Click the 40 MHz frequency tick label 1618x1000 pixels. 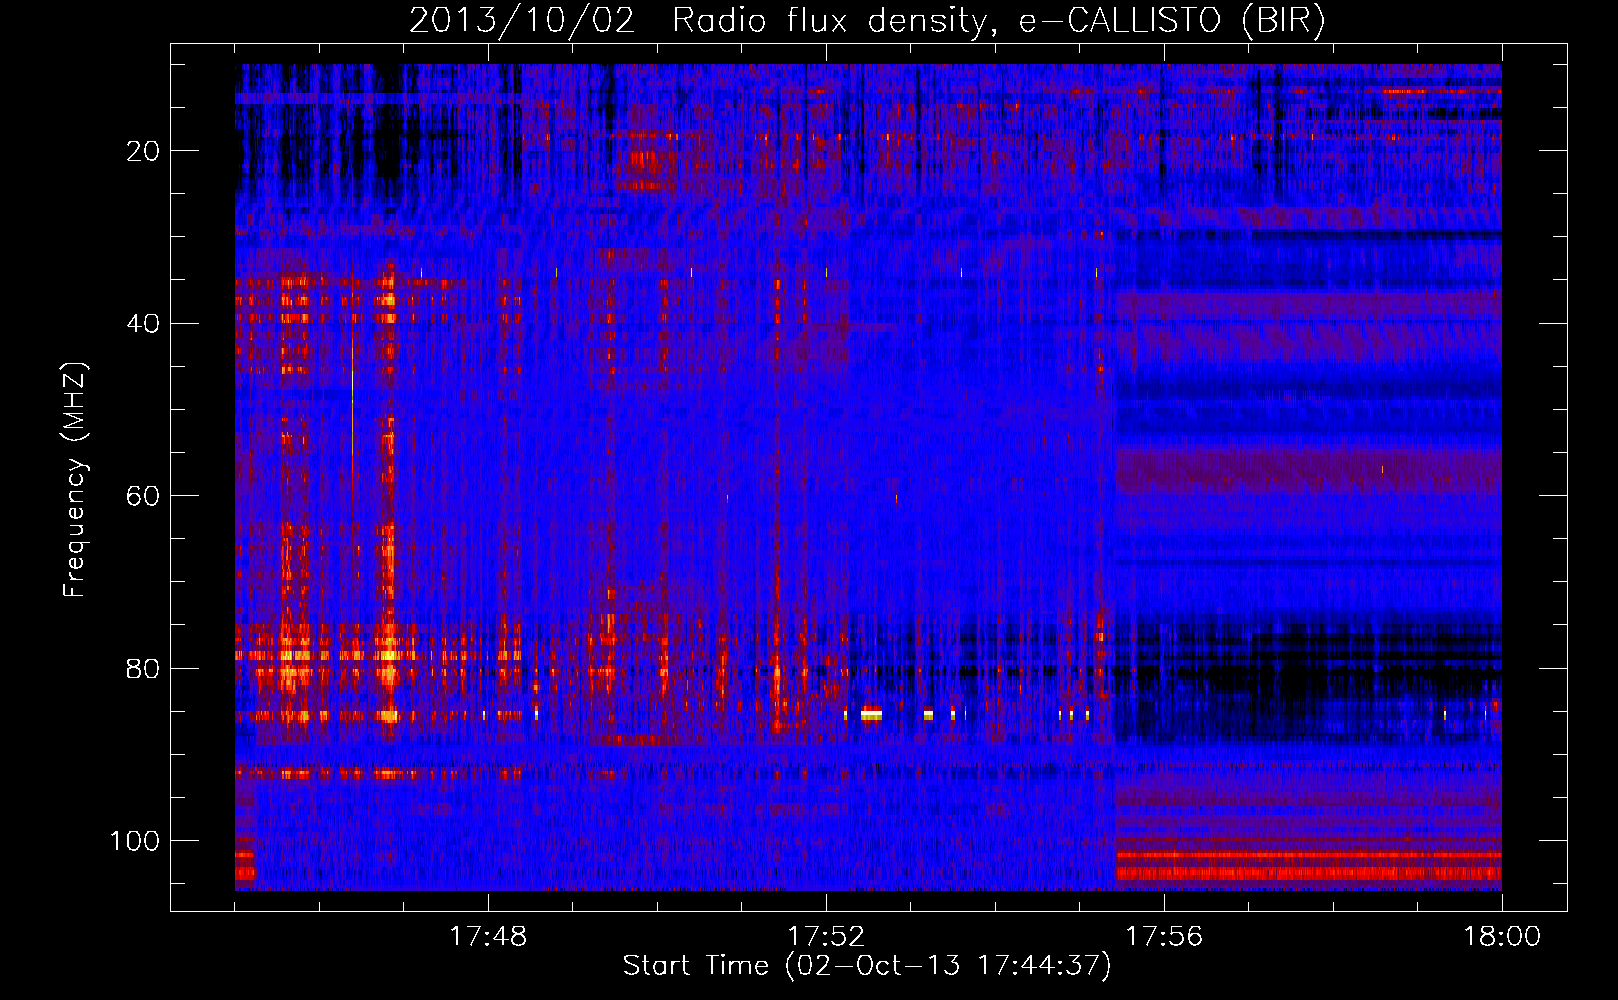point(143,324)
